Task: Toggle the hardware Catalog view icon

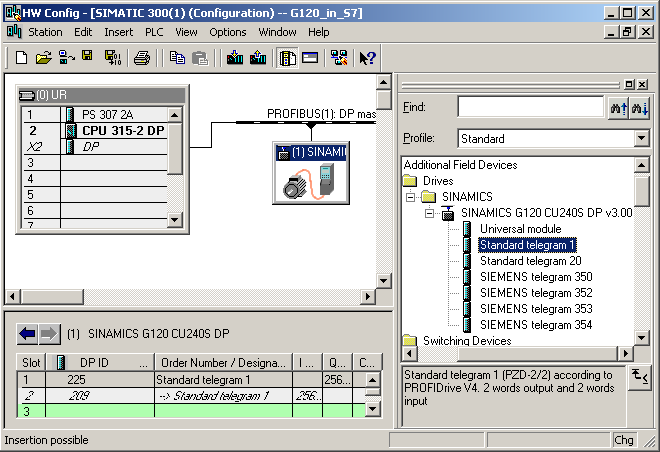Action: click(287, 58)
